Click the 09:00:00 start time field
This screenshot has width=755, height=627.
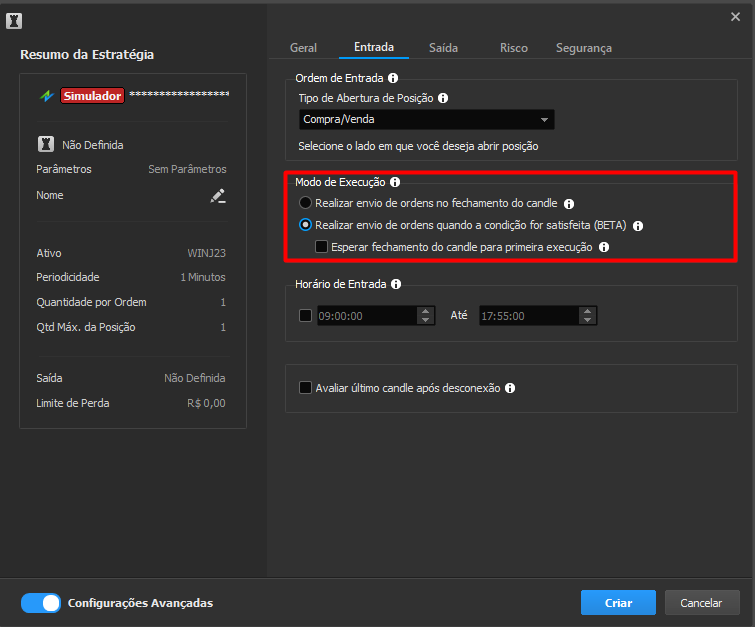click(x=367, y=316)
